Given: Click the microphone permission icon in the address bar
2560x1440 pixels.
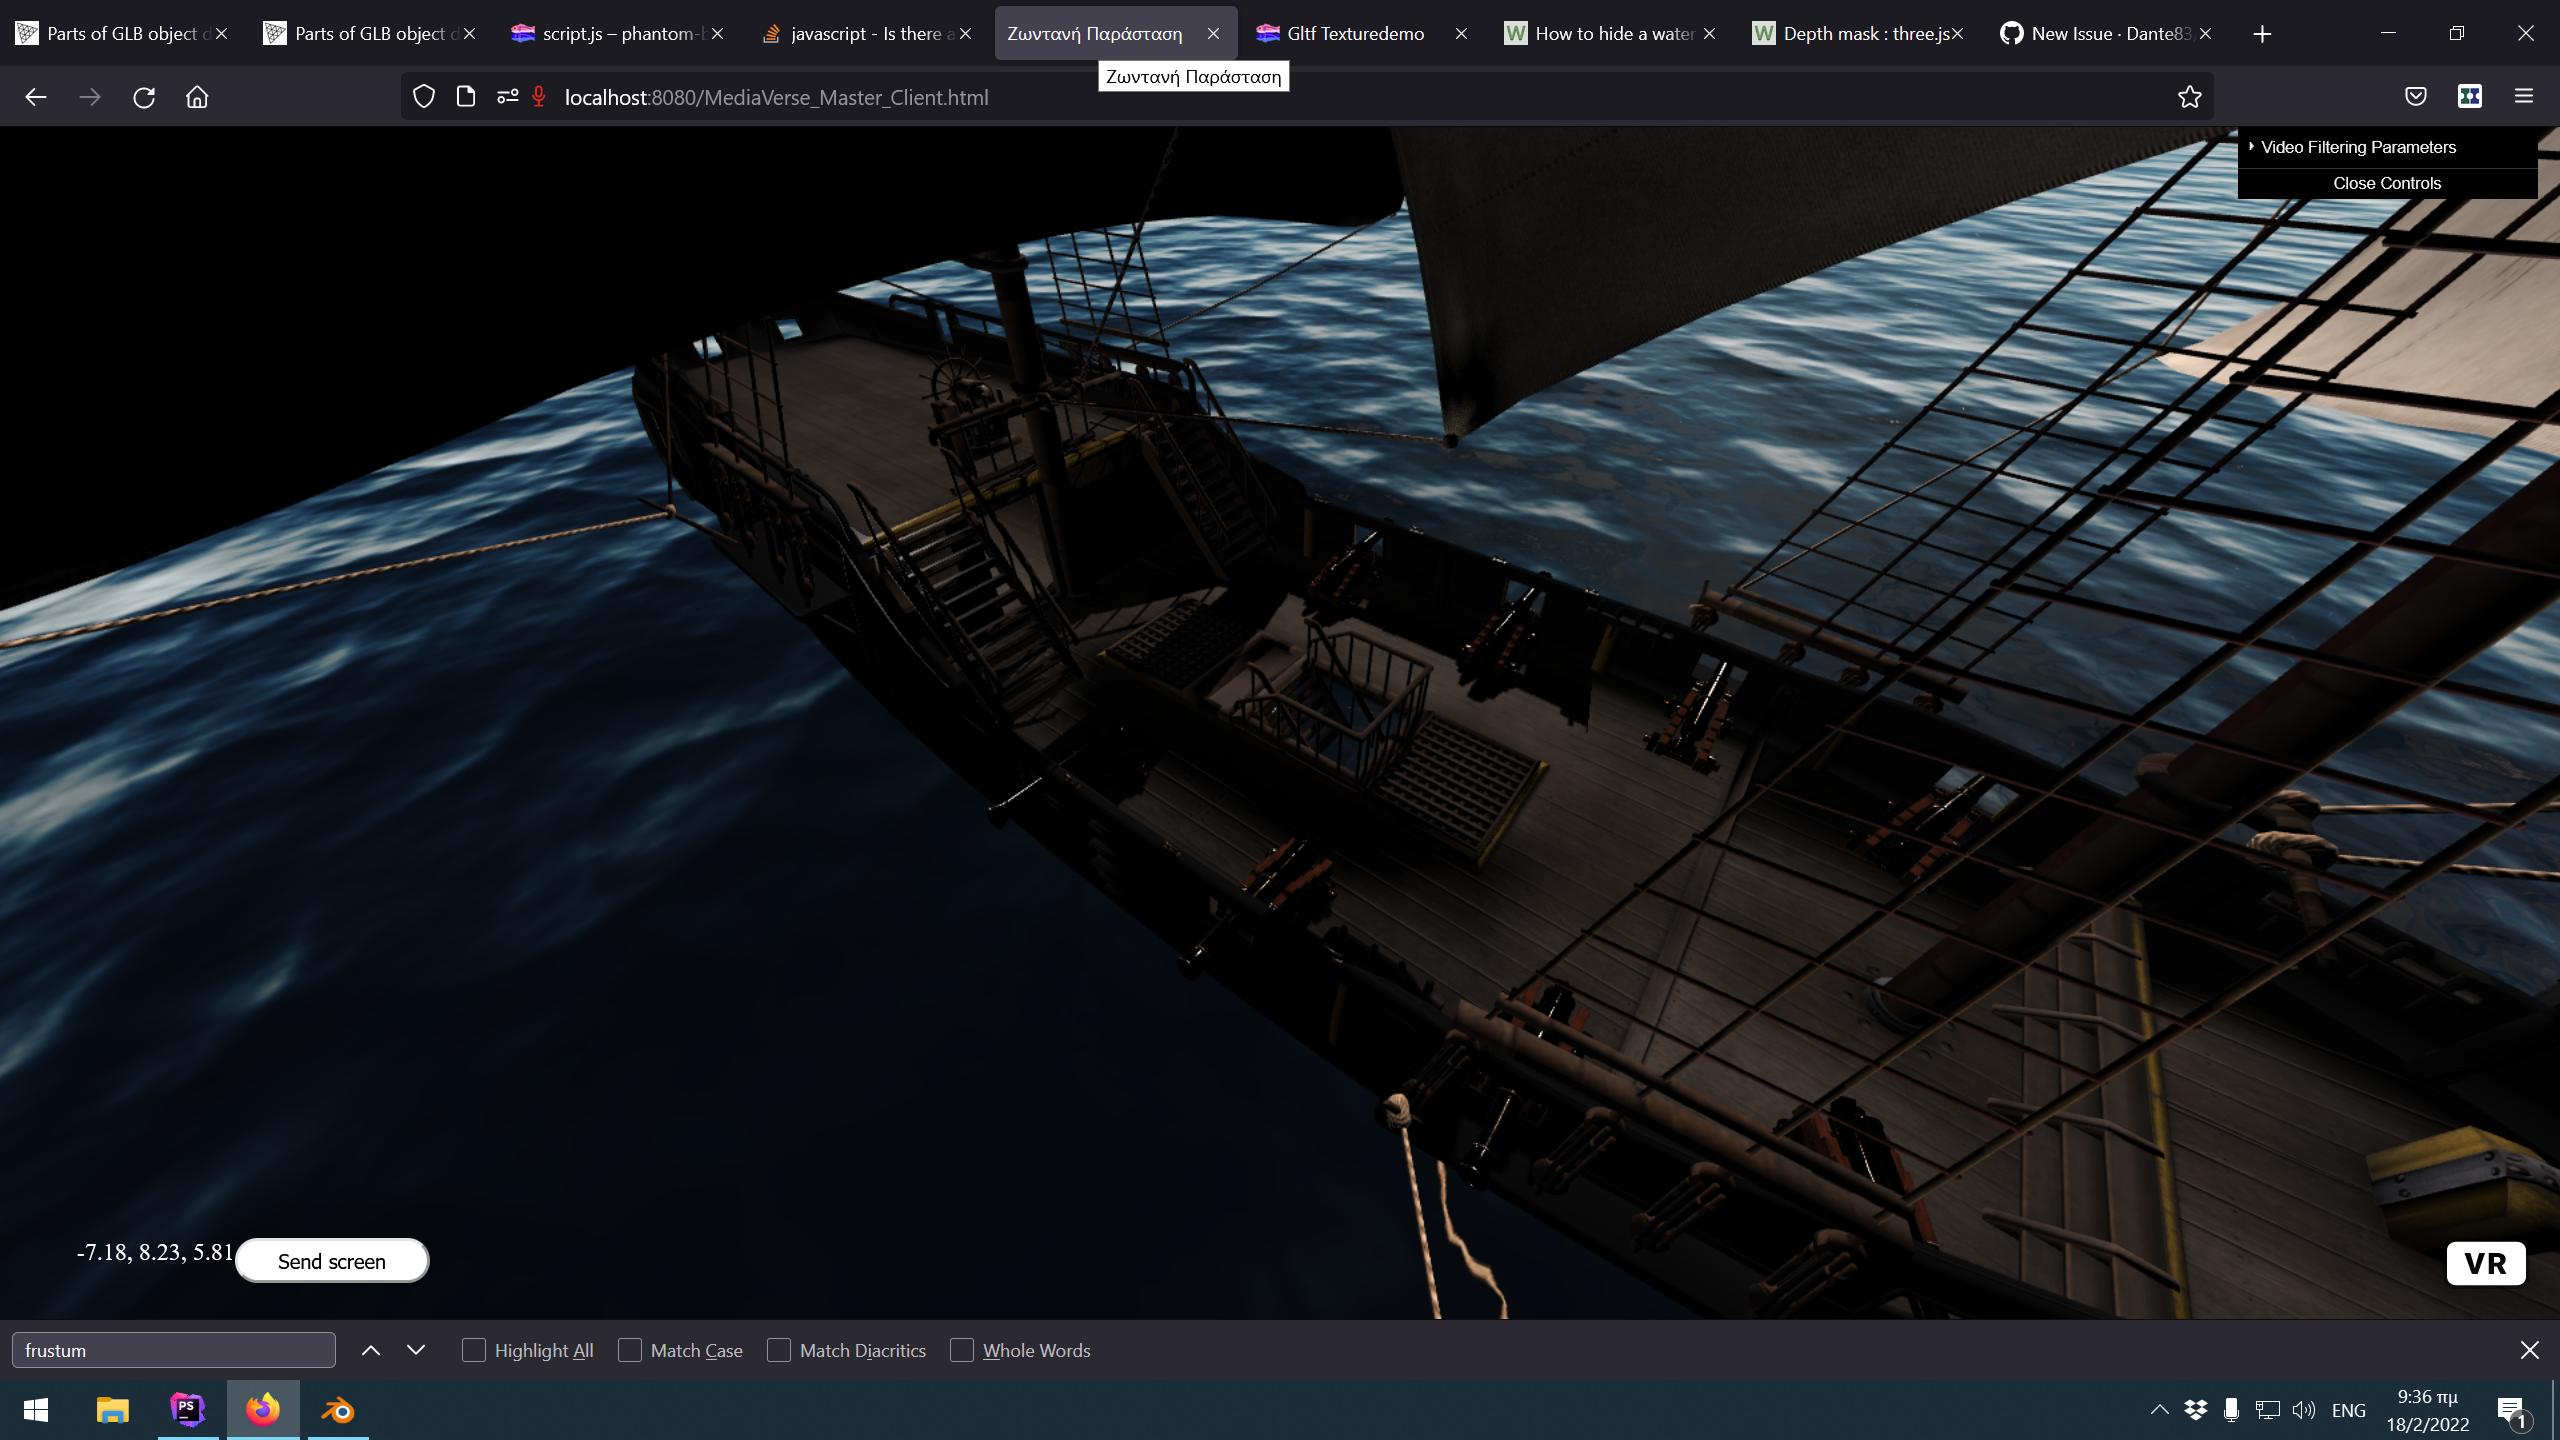Looking at the screenshot, I should [x=539, y=97].
